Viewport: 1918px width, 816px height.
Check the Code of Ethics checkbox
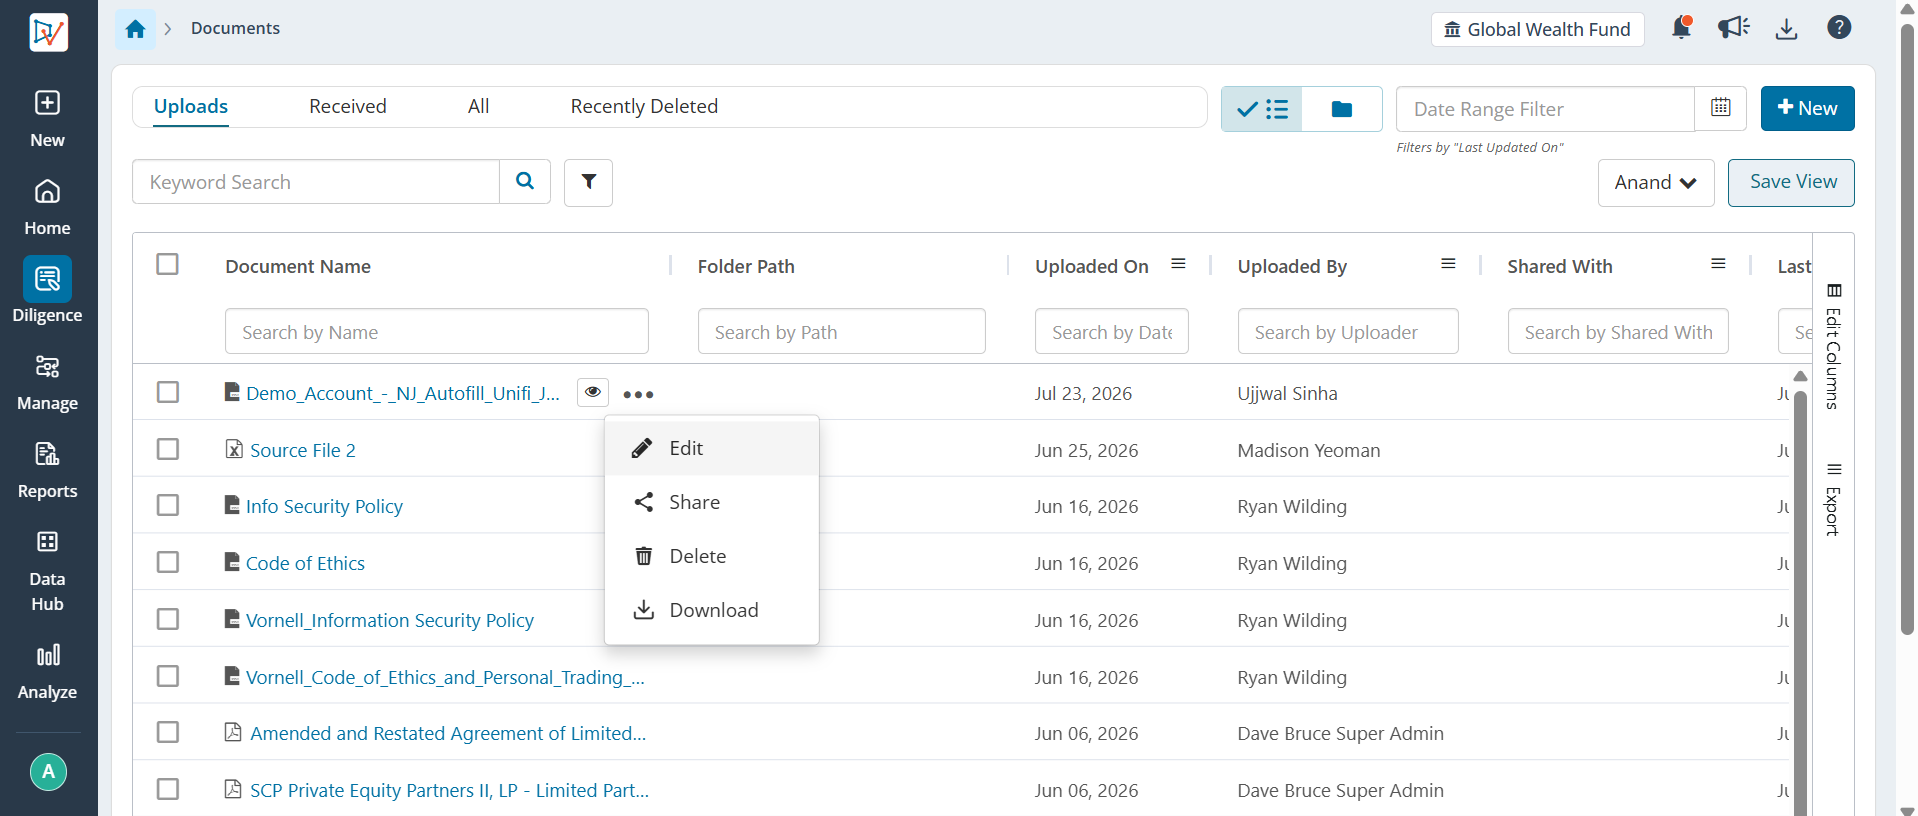[x=168, y=562]
